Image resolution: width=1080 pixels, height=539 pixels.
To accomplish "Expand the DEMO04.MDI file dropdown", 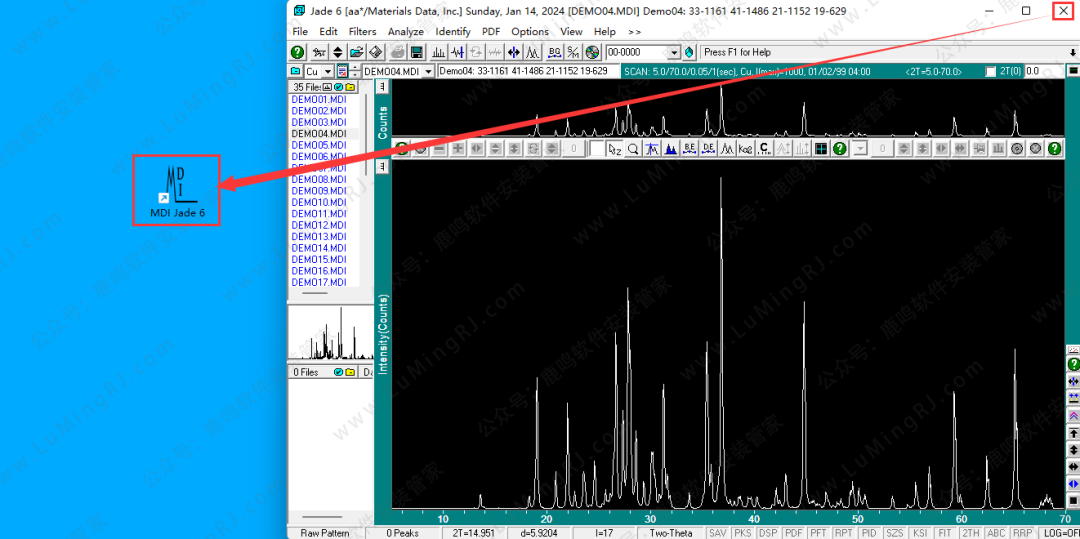I will point(429,72).
